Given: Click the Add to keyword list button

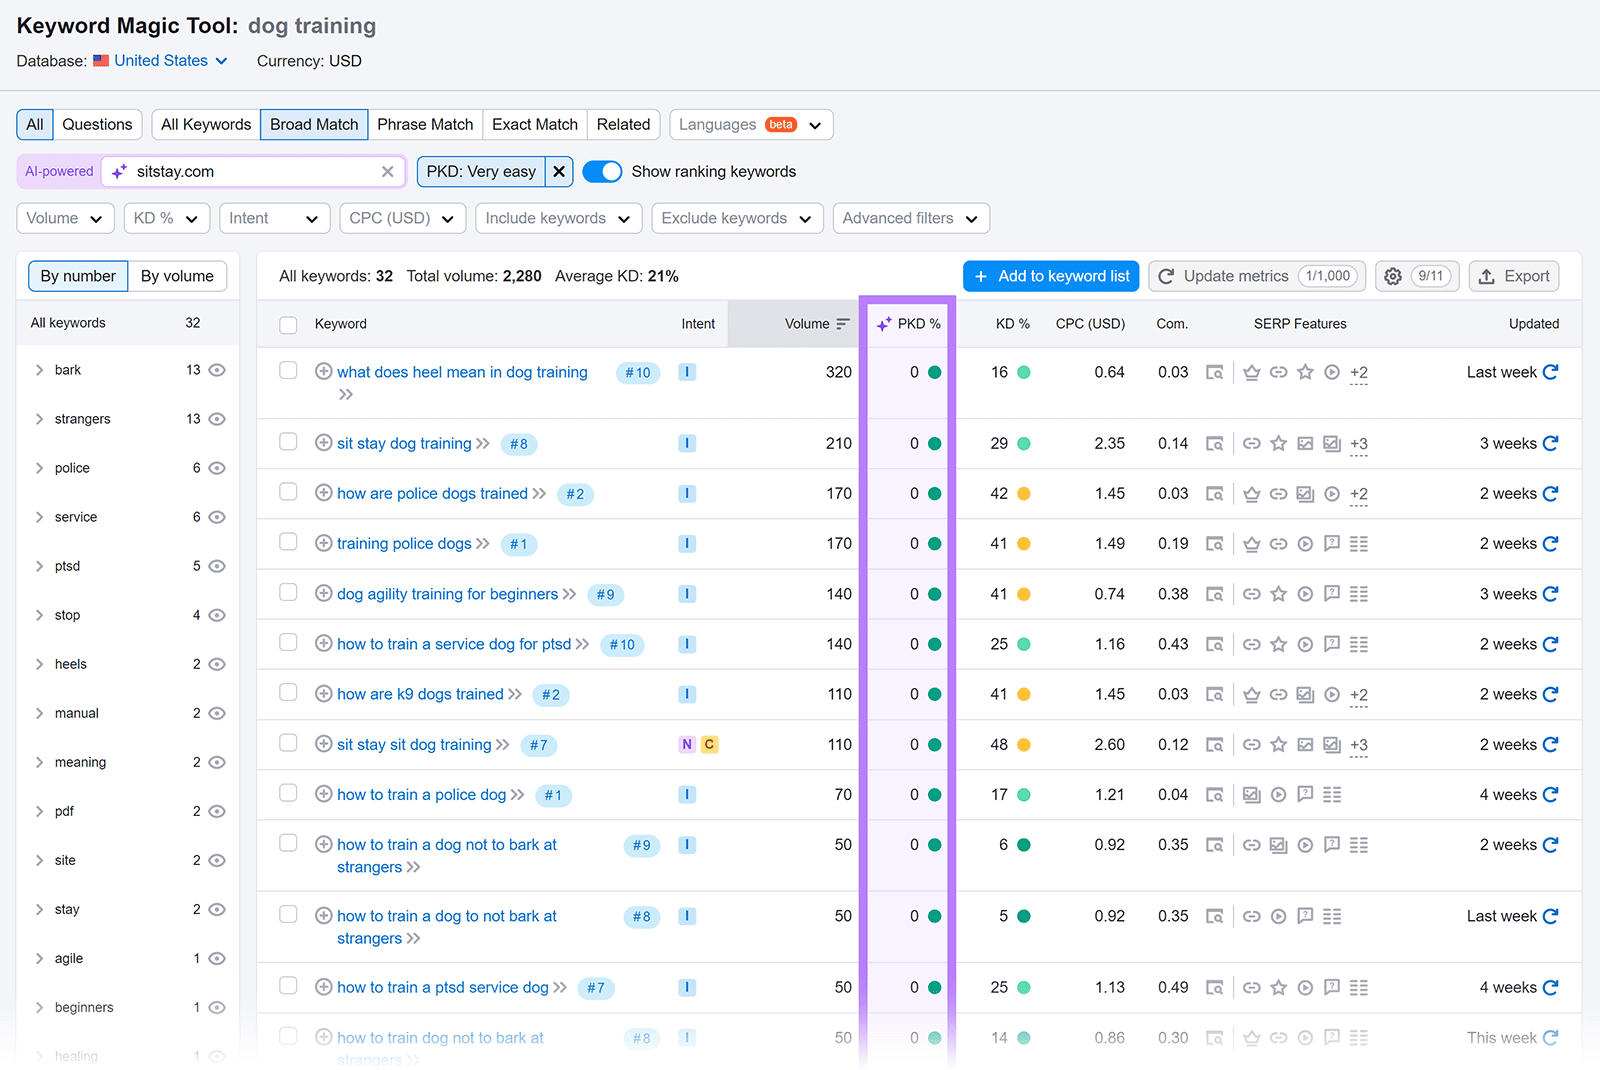Looking at the screenshot, I should click(x=1051, y=276).
